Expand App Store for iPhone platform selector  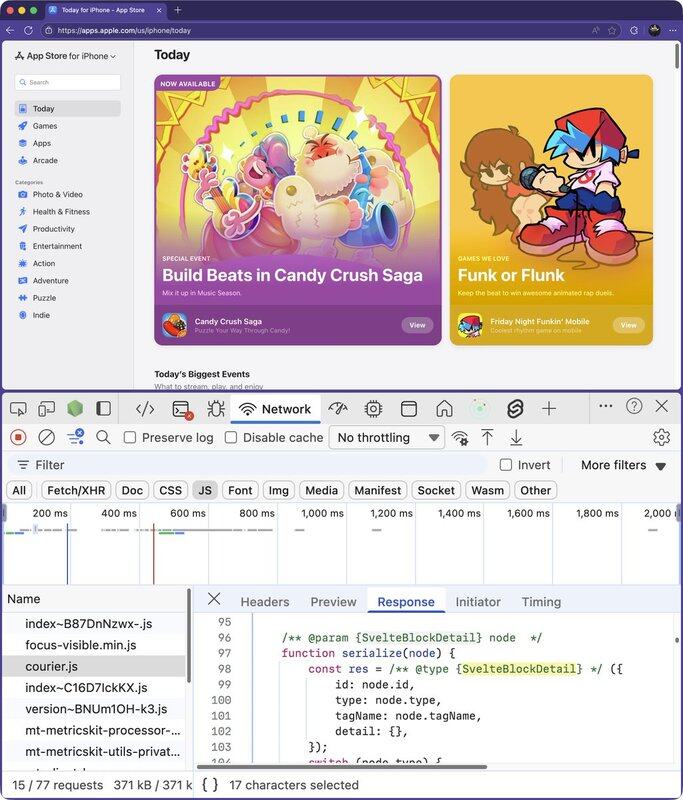(66, 56)
